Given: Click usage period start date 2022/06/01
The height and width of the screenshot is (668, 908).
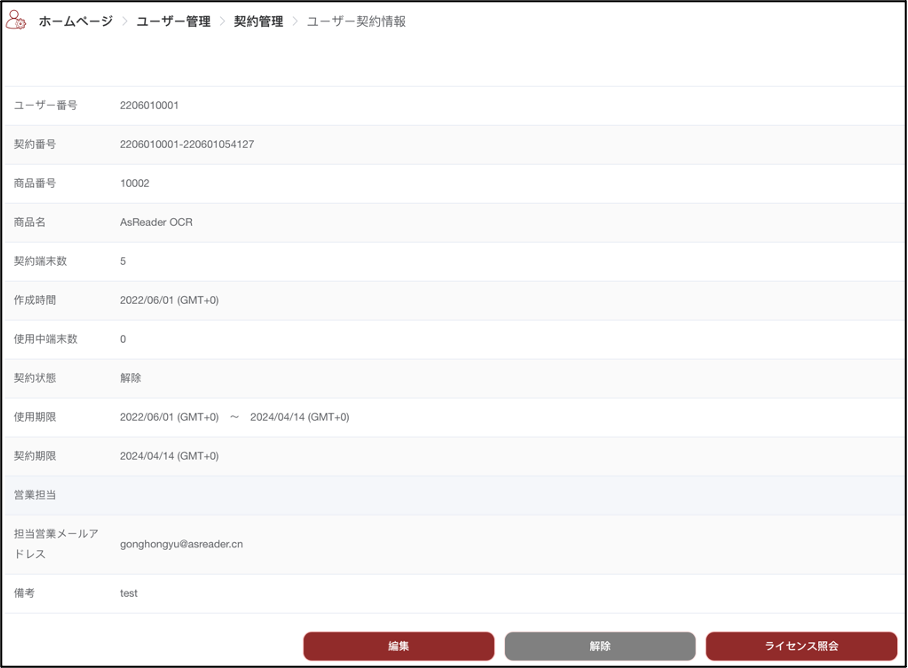Looking at the screenshot, I should pyautogui.click(x=169, y=417).
